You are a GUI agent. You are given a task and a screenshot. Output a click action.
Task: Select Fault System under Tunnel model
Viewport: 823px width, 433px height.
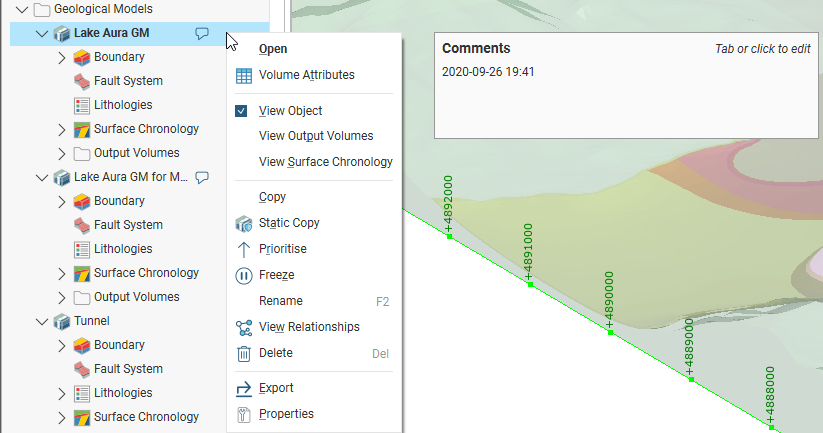point(128,369)
